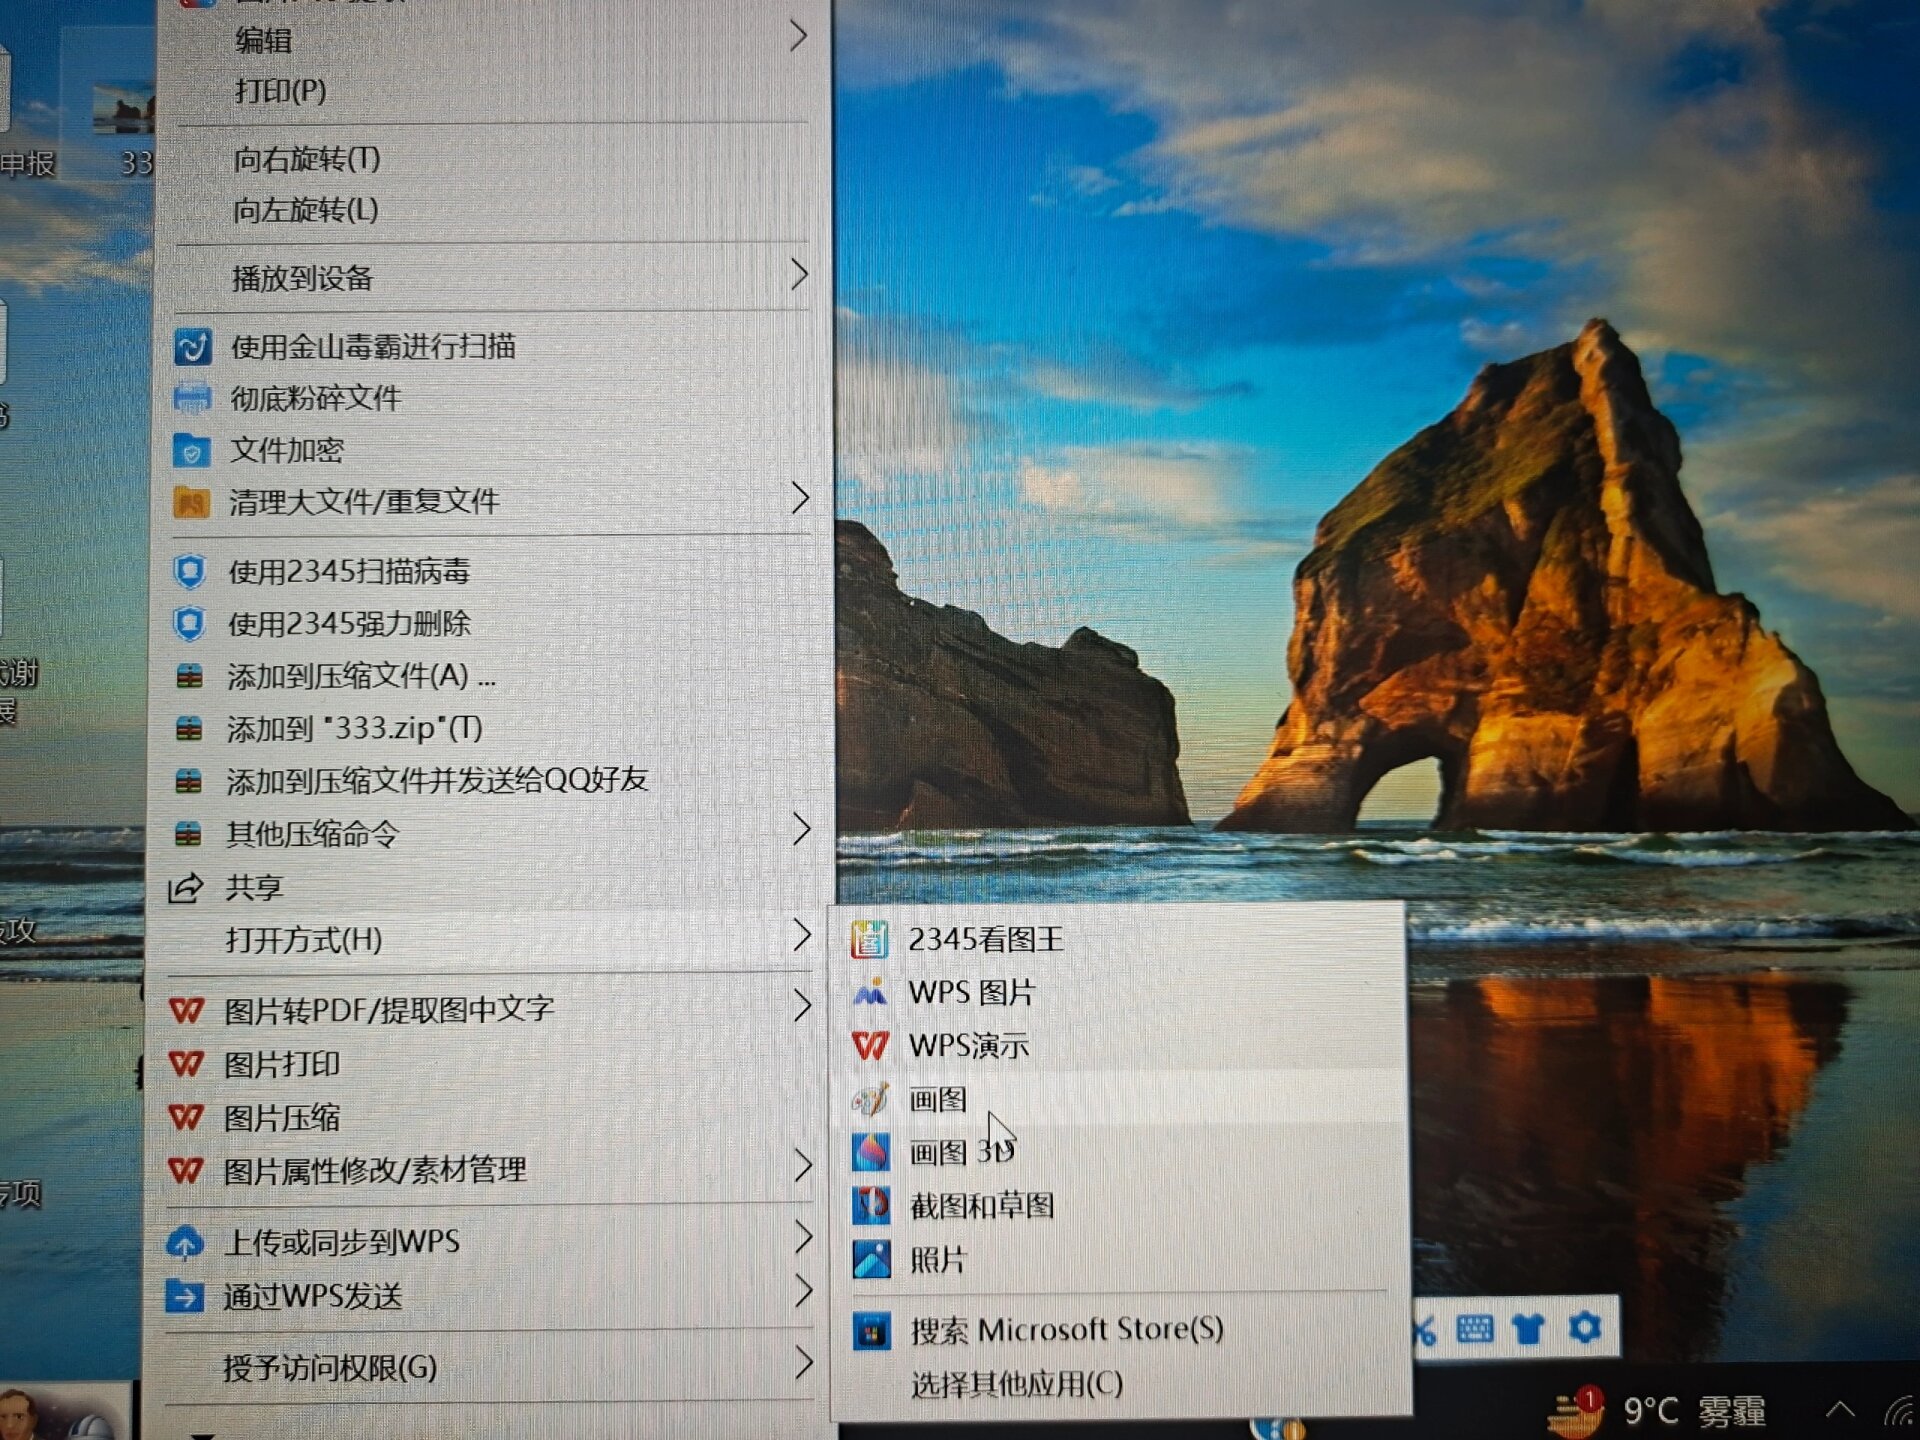Click archive icon next to 添加到压缩文件(A)
The height and width of the screenshot is (1440, 1920).
[189, 677]
